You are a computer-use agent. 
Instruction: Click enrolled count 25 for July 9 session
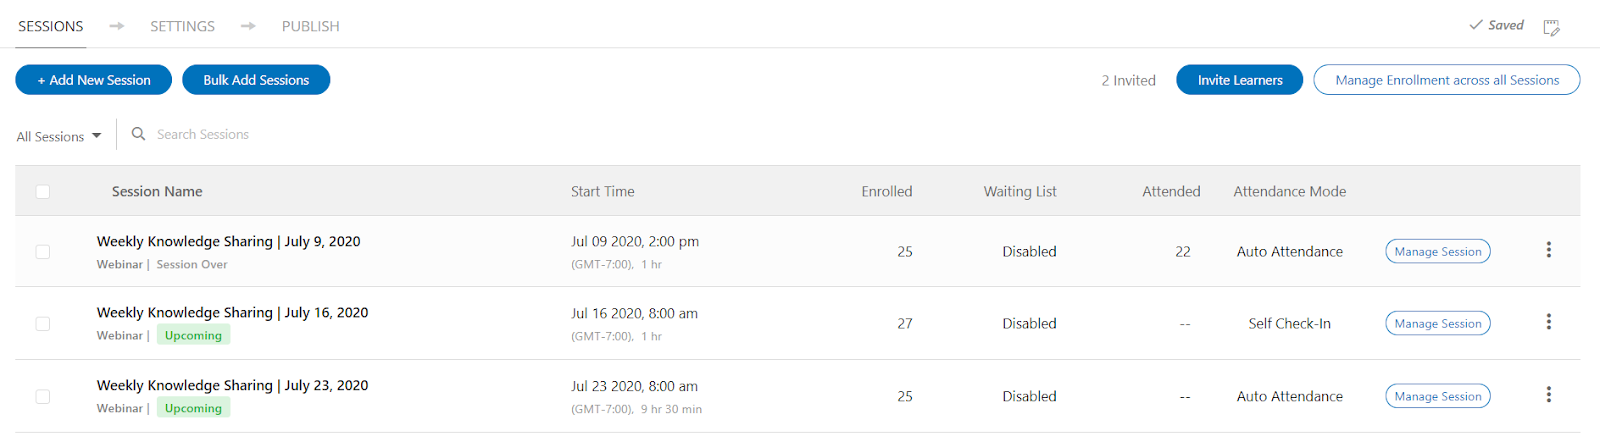pos(905,252)
